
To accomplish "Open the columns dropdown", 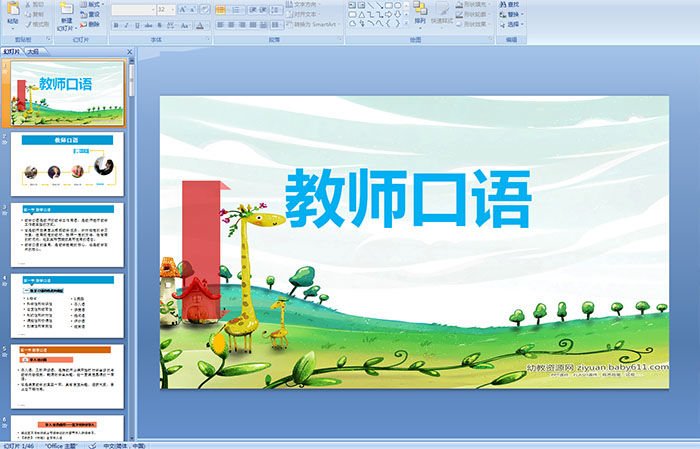I will (x=277, y=25).
